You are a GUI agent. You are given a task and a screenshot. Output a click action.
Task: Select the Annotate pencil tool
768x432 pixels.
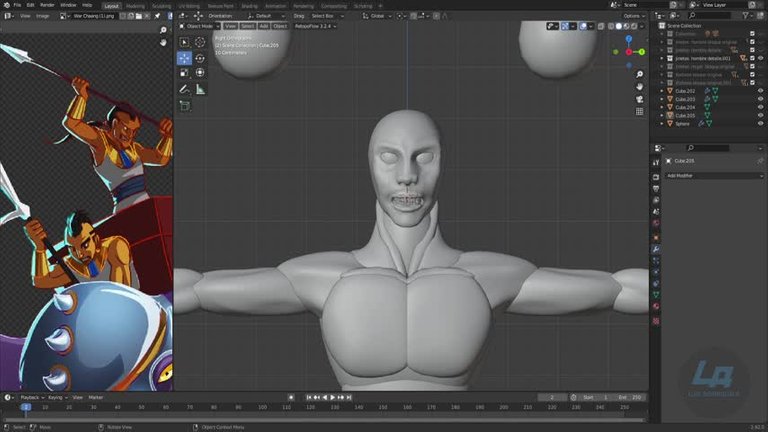coord(185,89)
